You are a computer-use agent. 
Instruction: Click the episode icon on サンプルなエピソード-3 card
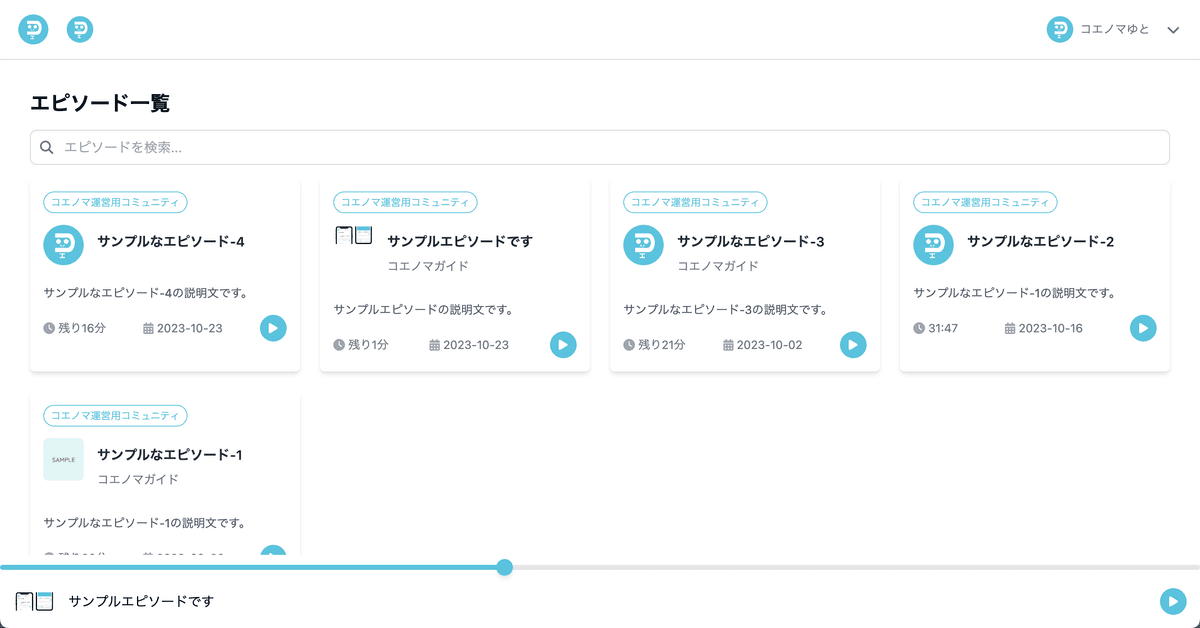click(643, 244)
